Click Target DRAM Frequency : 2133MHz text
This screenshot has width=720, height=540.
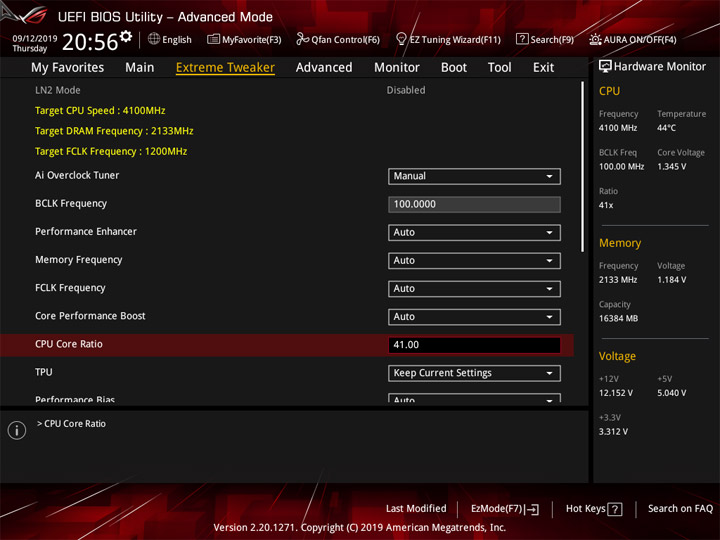[x=114, y=131]
